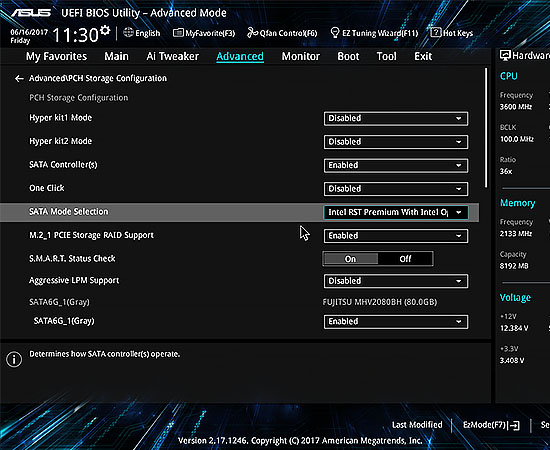Open M.2_1 PCIE Storage RAID Support dropdown

[x=396, y=236]
